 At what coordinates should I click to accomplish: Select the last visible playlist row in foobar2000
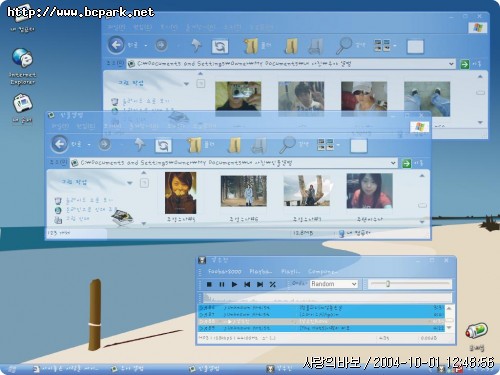point(321,328)
